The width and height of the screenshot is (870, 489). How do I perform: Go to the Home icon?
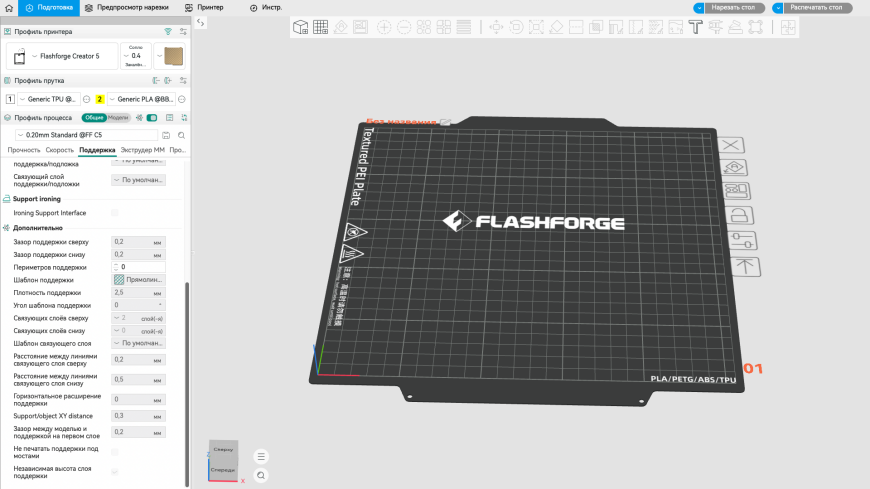coord(9,8)
